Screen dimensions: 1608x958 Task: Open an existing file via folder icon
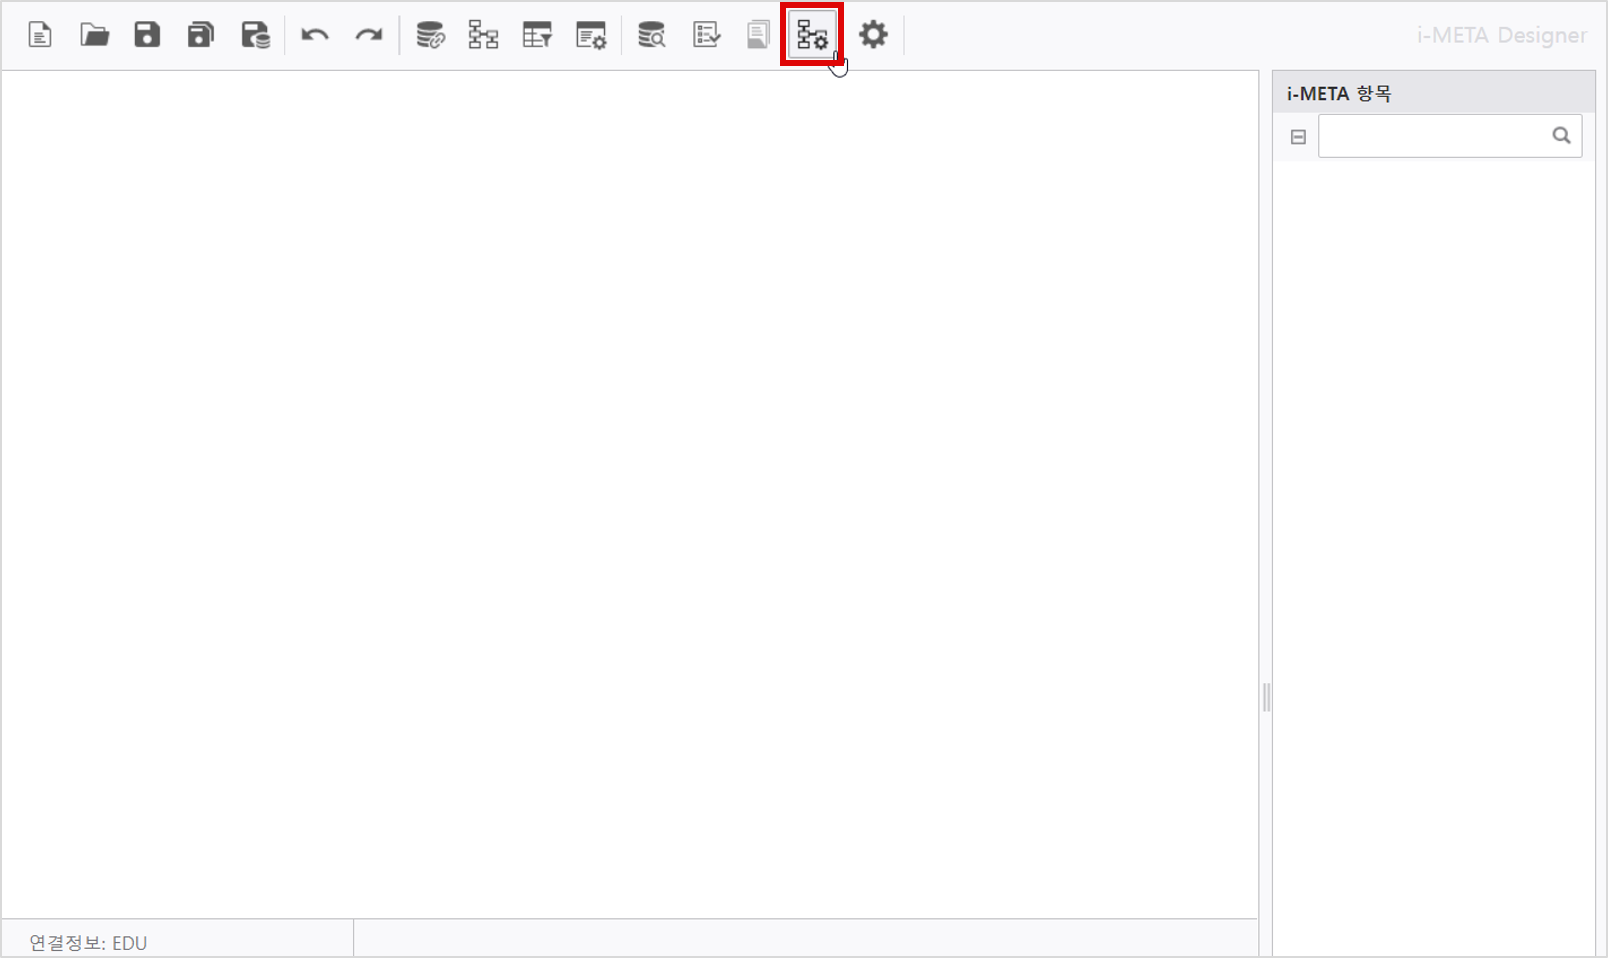coord(94,35)
